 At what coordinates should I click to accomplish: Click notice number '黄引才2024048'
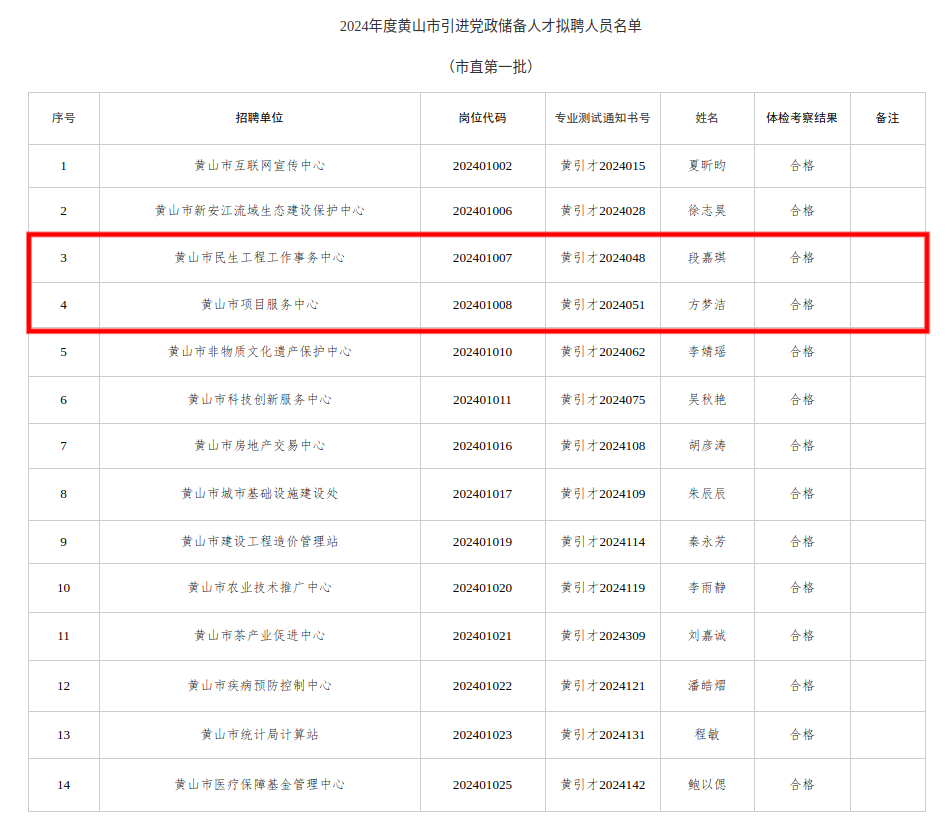(603, 258)
